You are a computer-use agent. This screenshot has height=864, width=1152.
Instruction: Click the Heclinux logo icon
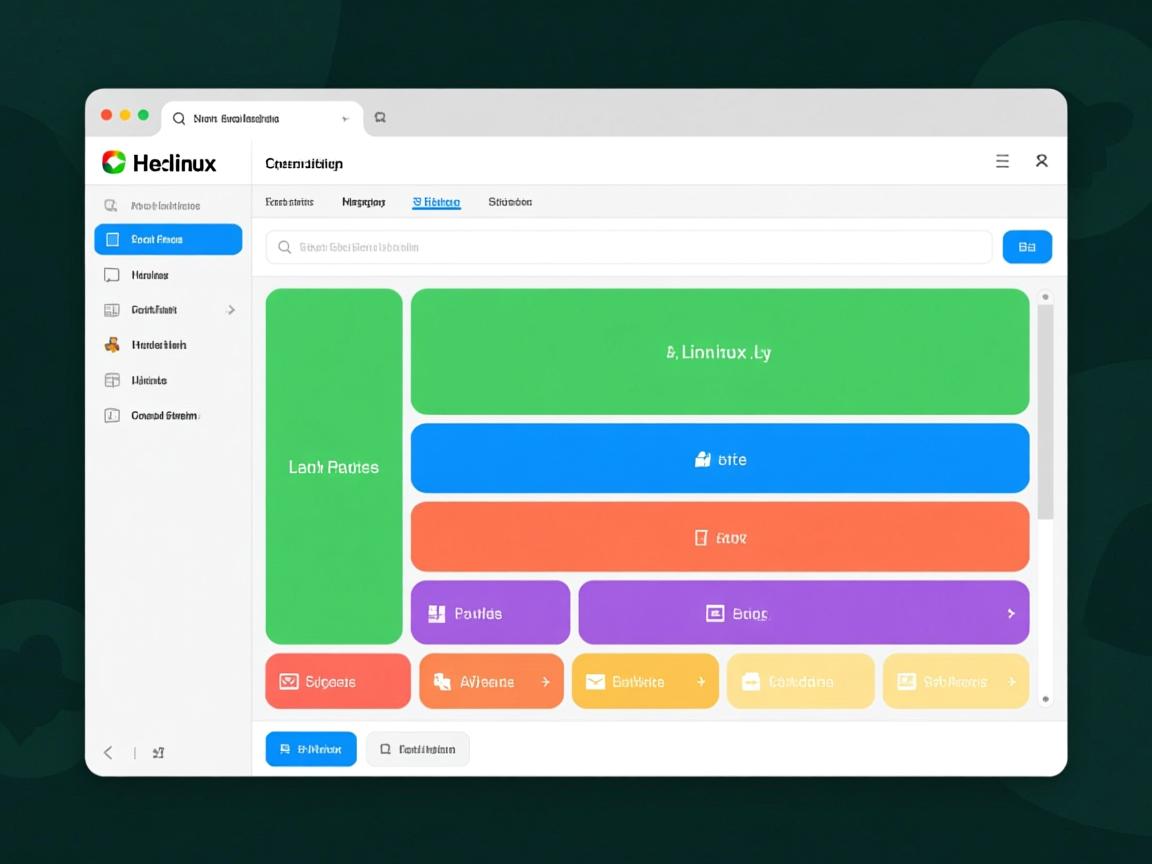(x=114, y=162)
